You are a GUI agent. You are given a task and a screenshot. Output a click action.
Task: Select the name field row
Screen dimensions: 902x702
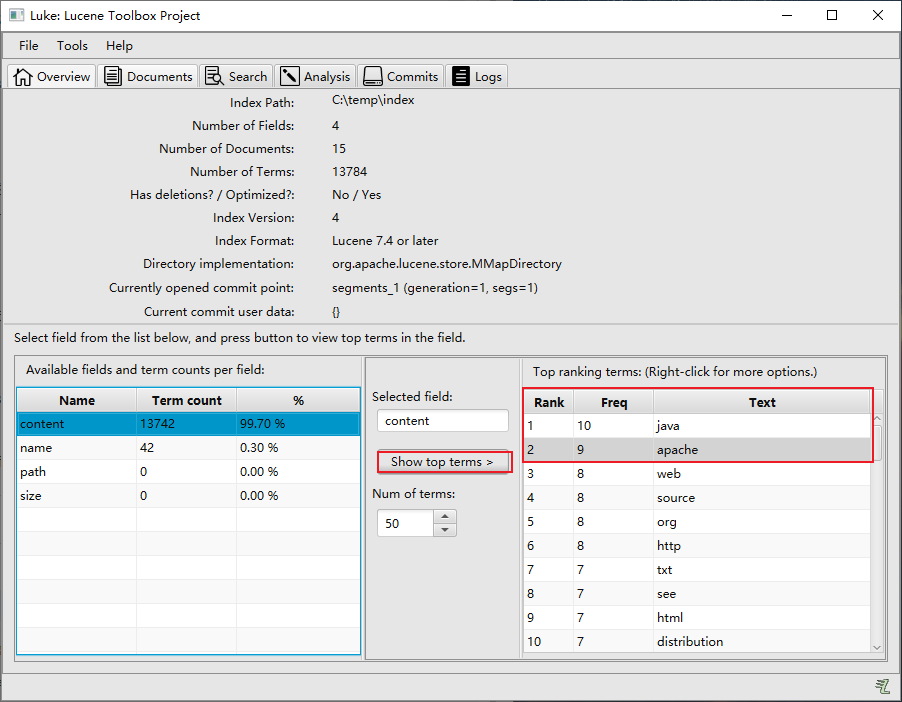(x=189, y=448)
